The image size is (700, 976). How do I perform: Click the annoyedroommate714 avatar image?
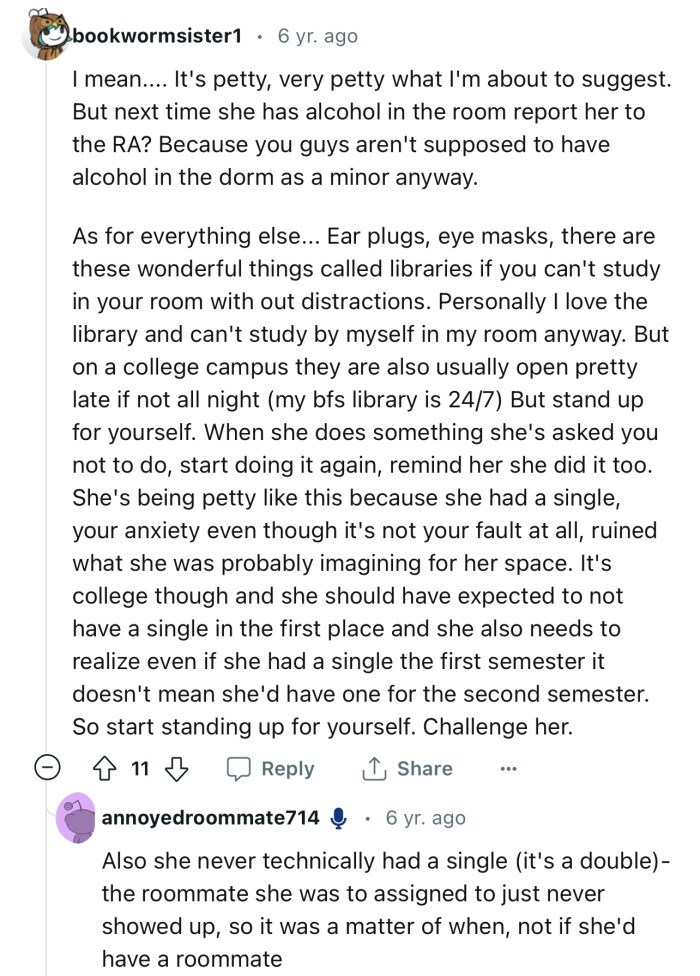76,818
